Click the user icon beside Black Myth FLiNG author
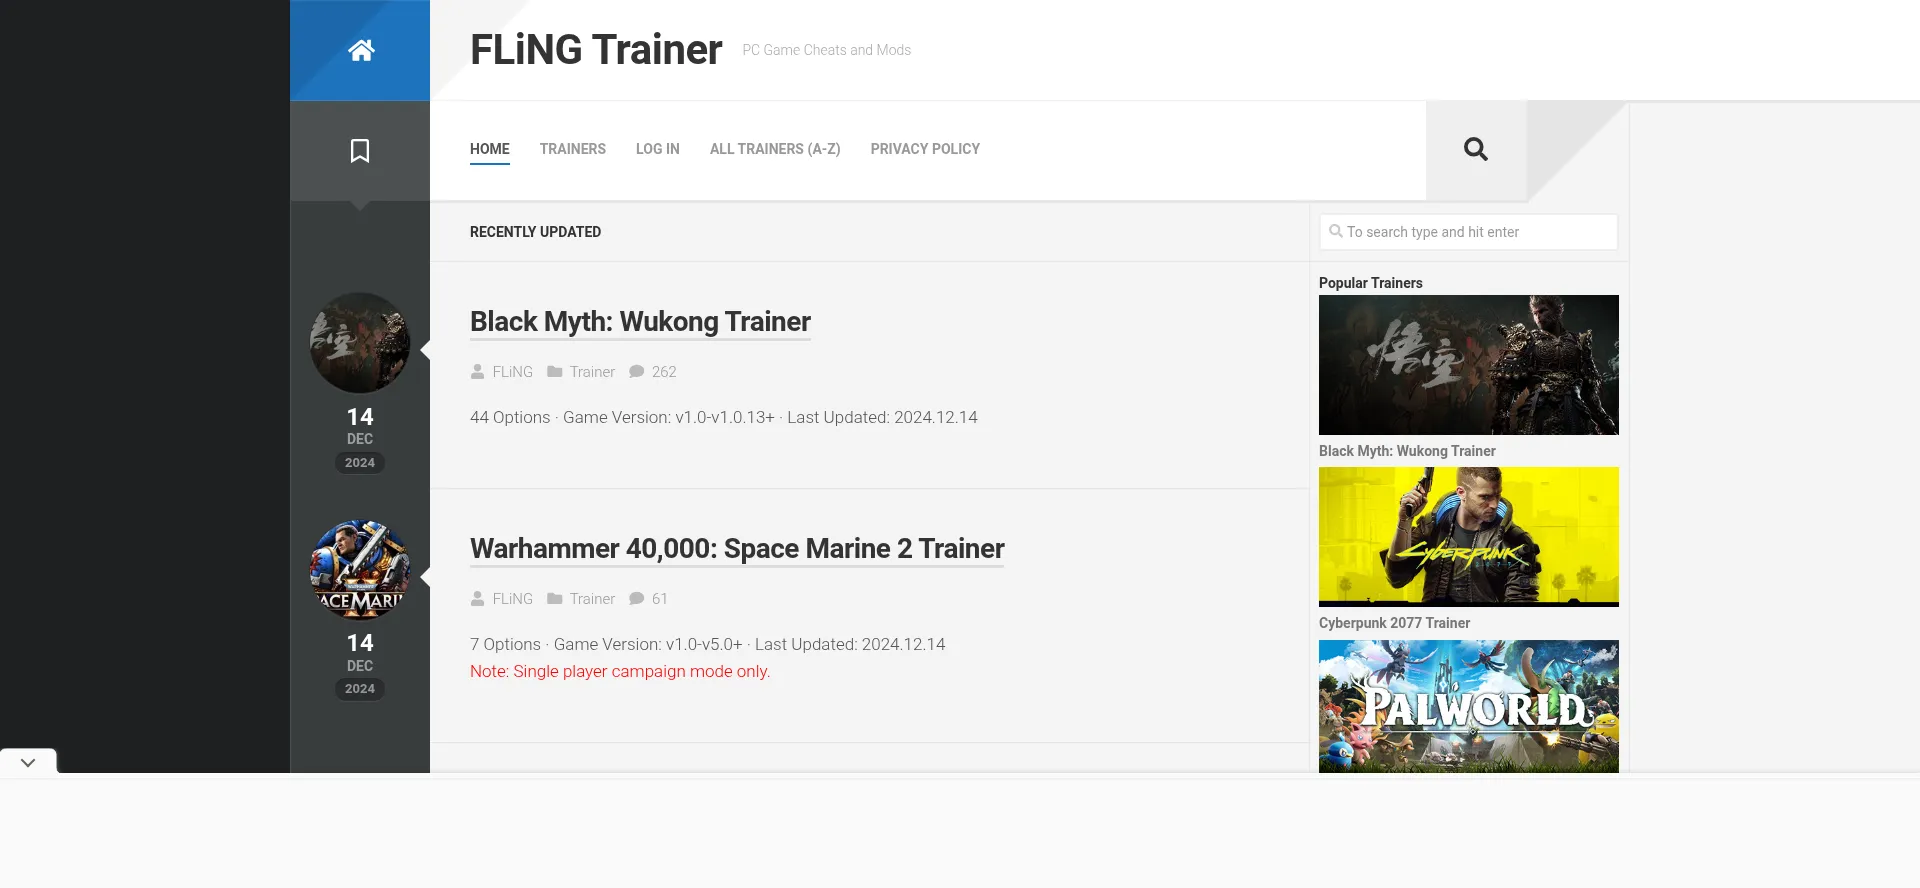 coord(478,372)
